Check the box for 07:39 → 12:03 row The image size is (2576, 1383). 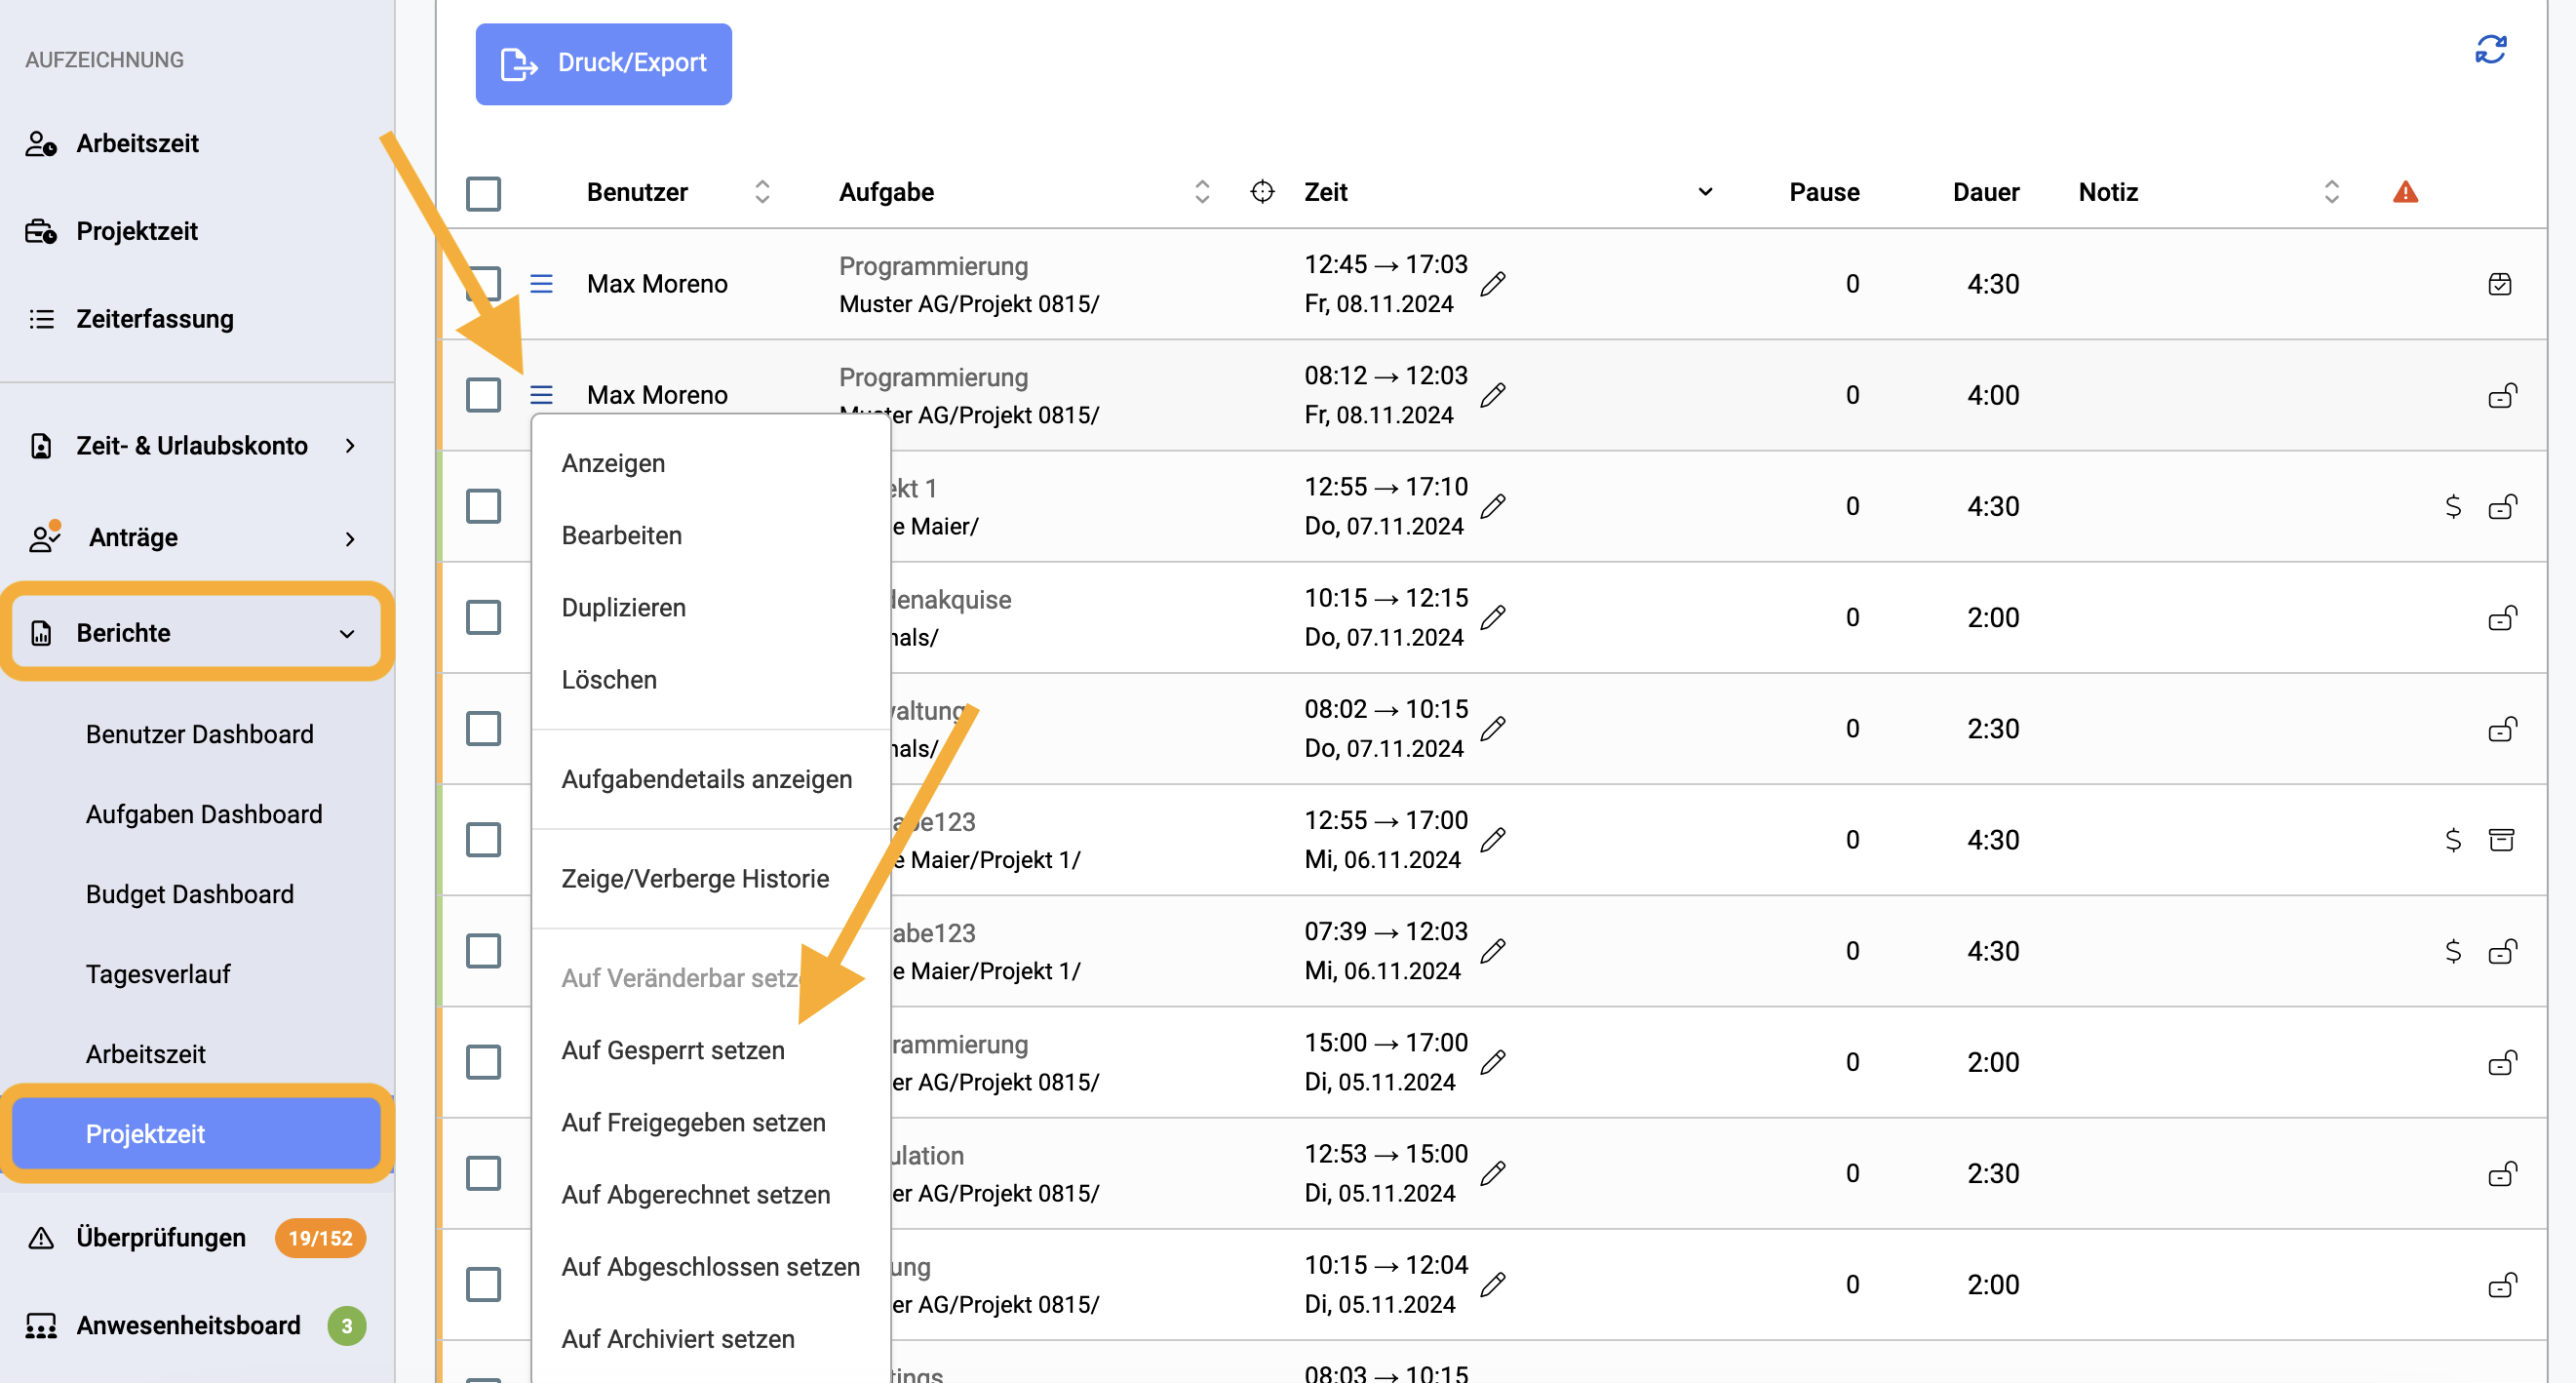483,950
